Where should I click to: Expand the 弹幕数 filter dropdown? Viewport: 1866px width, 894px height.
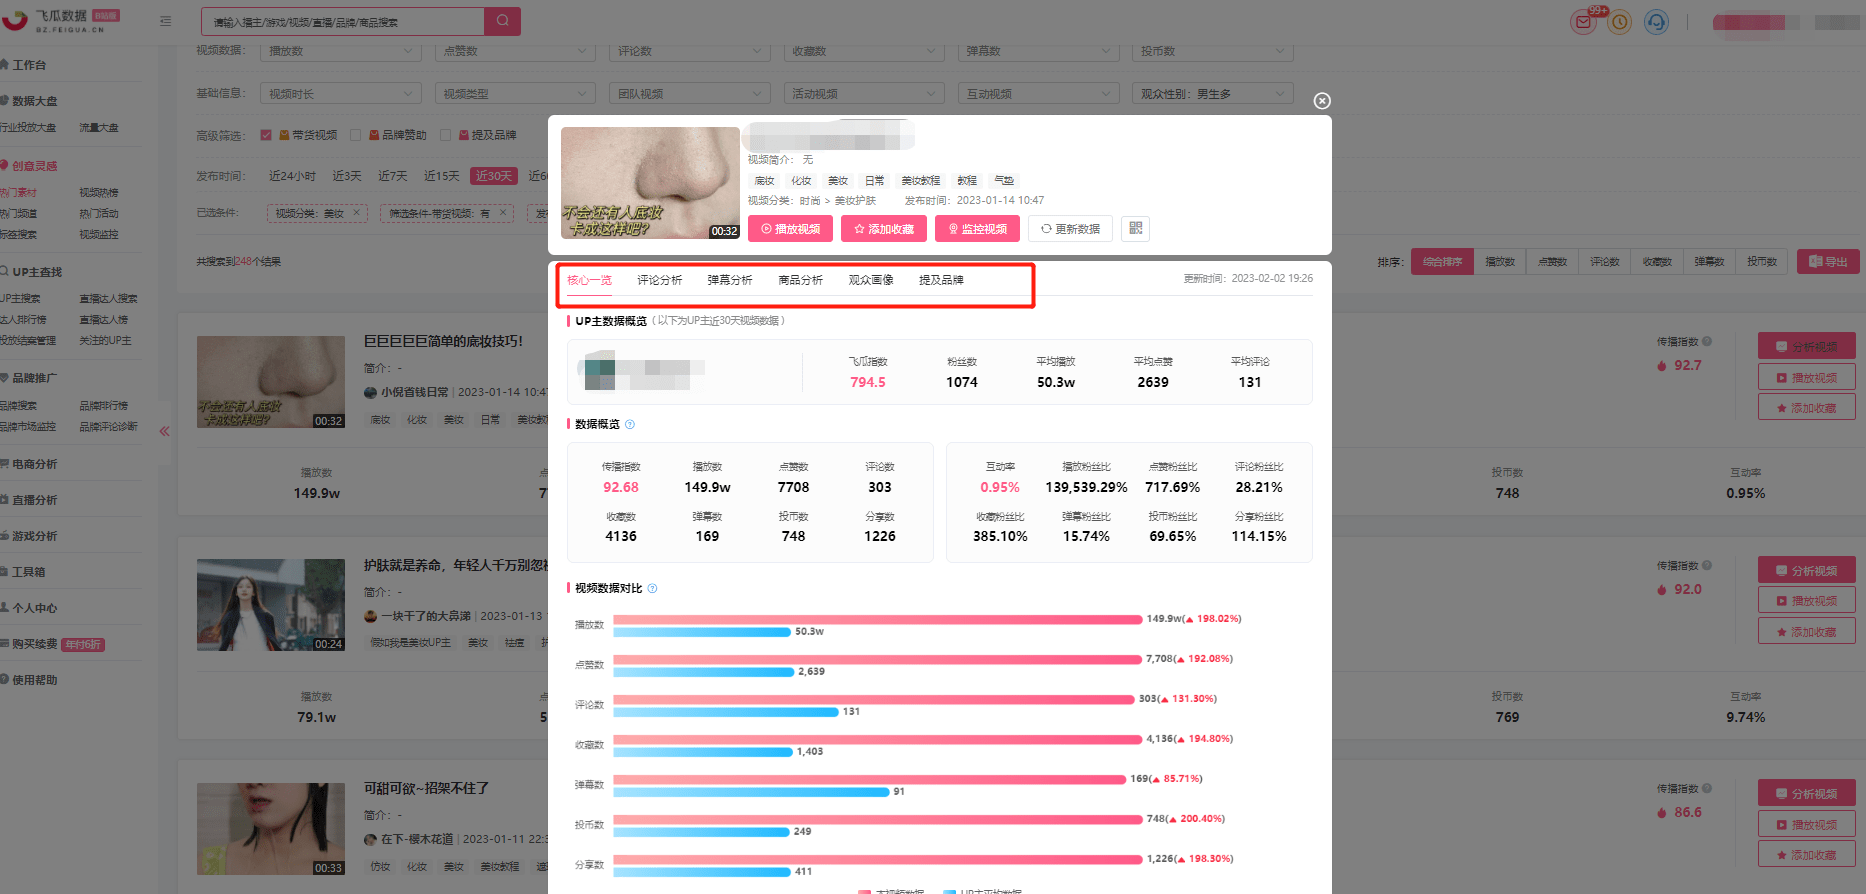1038,51
